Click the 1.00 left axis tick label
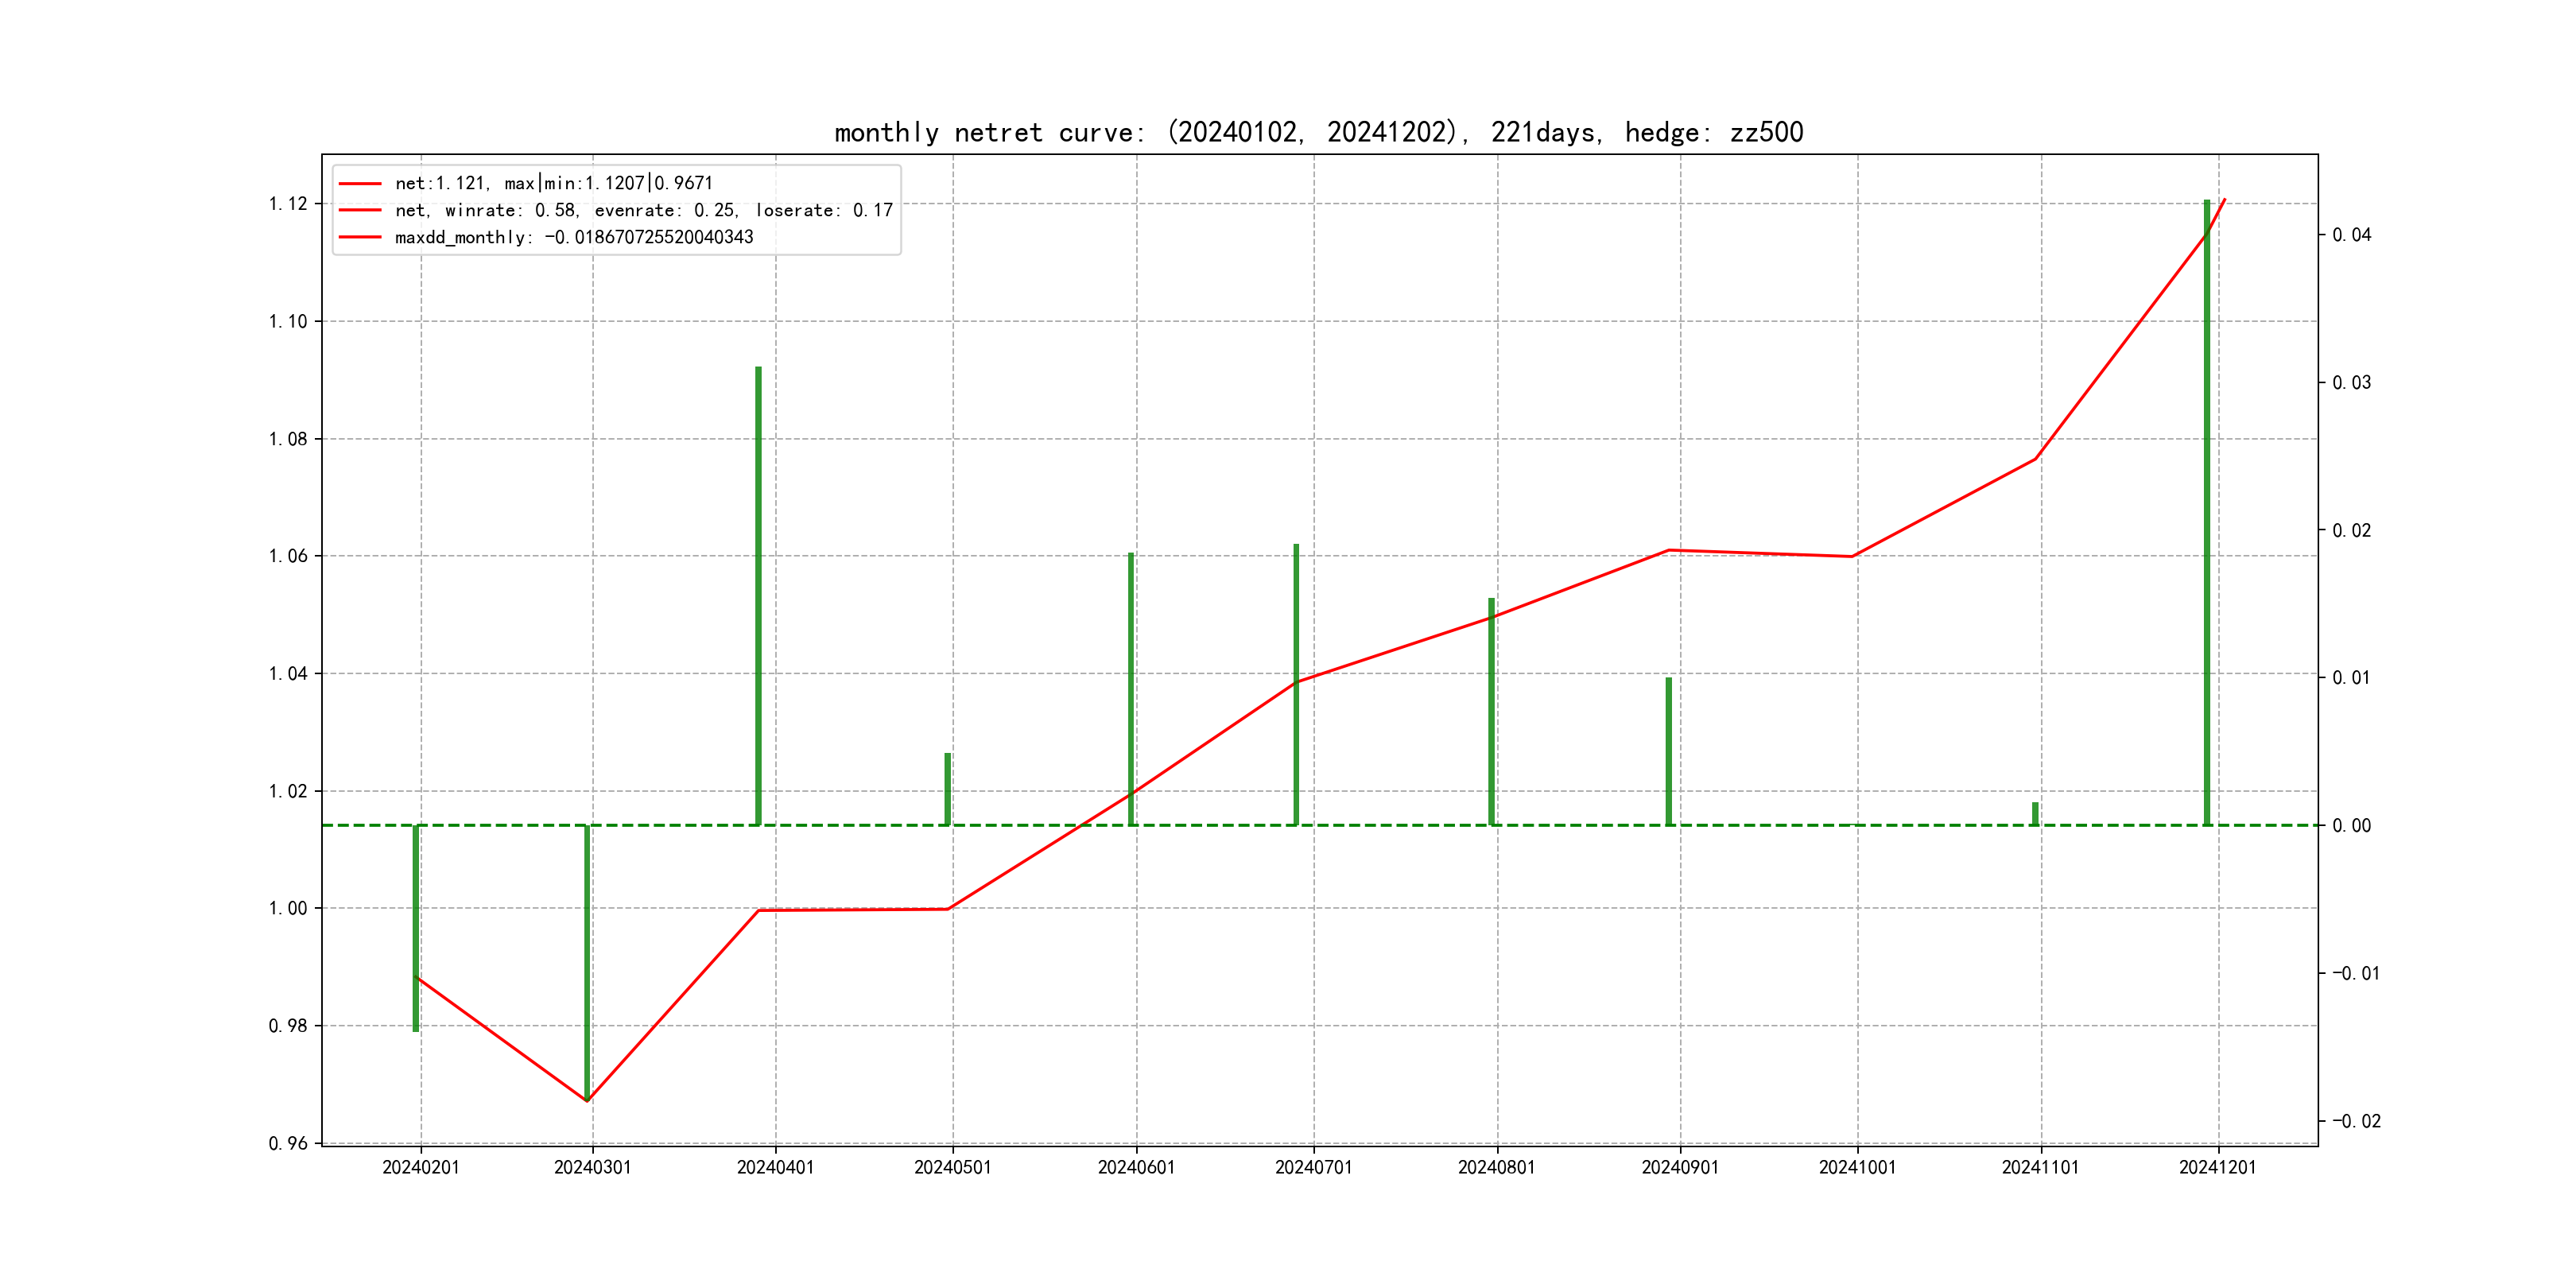The image size is (2576, 1288). click(x=288, y=908)
